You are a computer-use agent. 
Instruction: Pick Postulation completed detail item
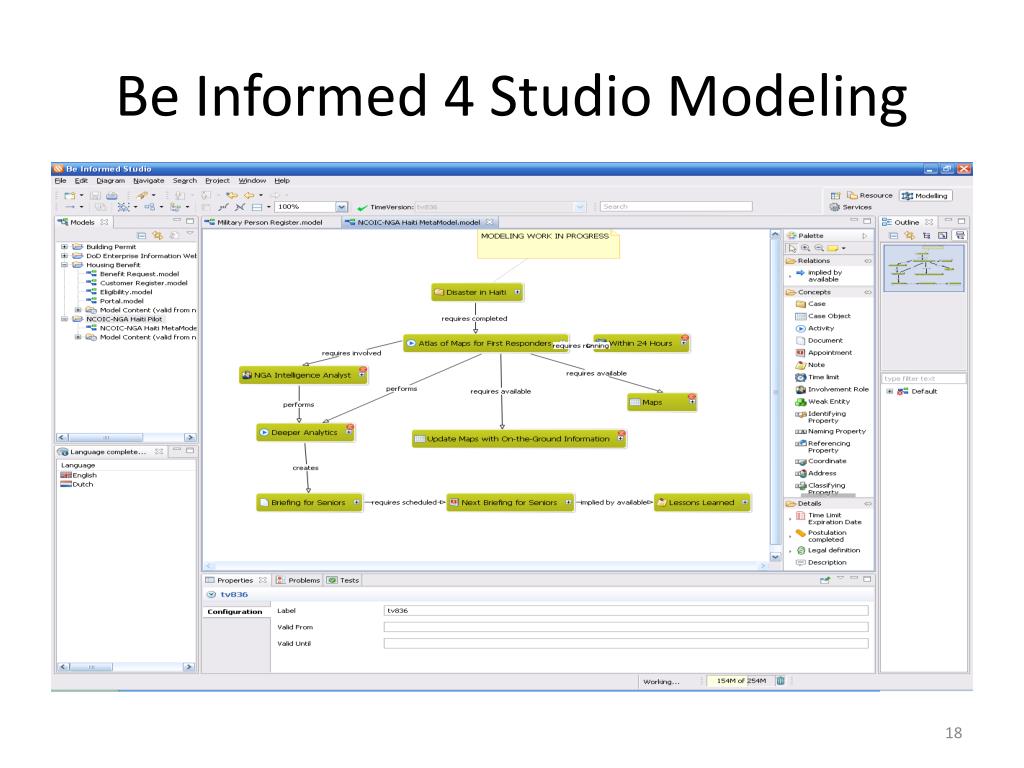(x=821, y=536)
